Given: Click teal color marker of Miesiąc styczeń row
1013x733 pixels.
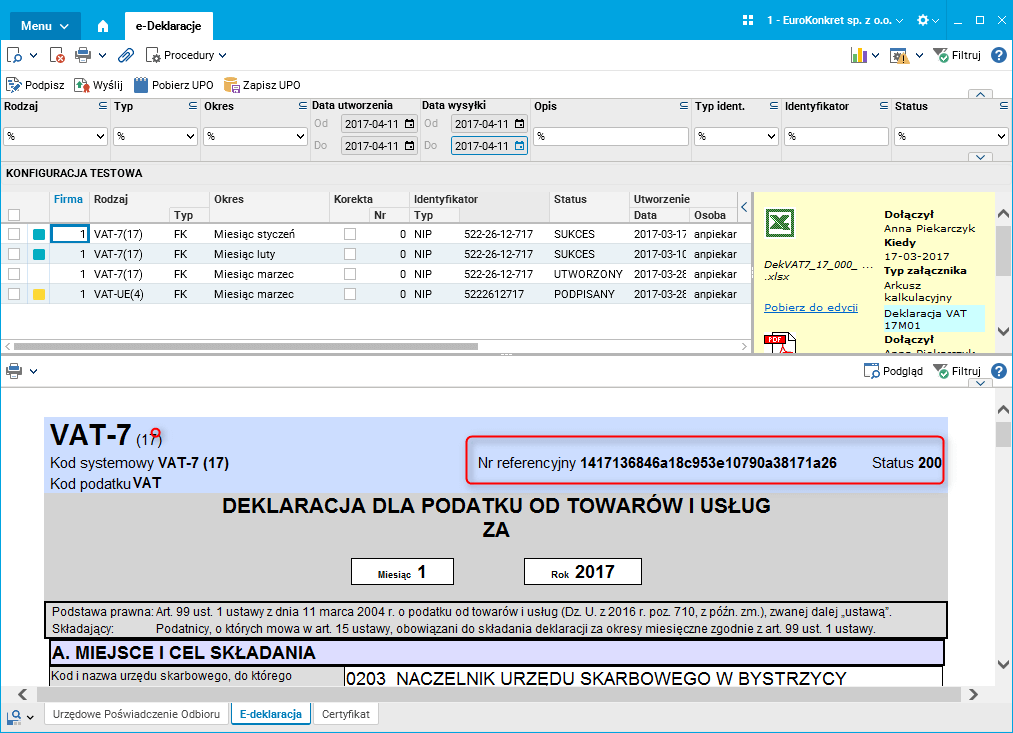Looking at the screenshot, I should 39,234.
